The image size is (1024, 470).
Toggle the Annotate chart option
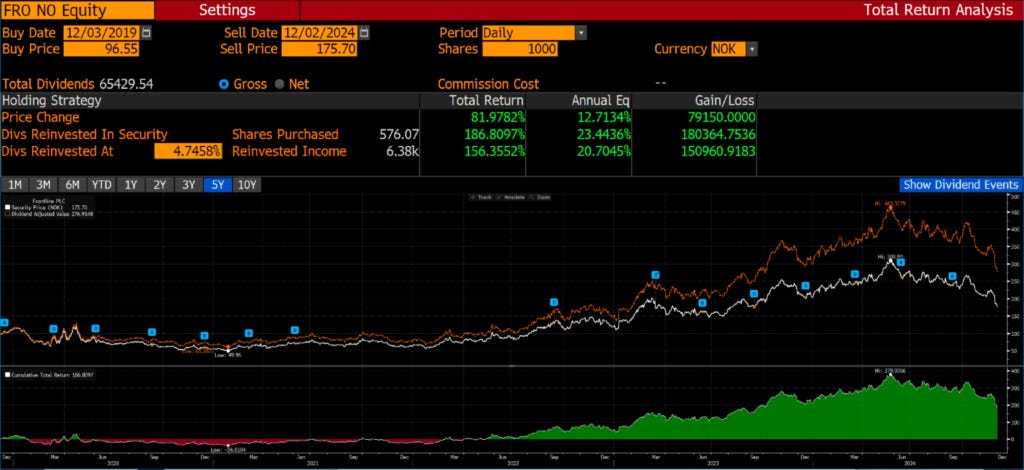pos(509,196)
